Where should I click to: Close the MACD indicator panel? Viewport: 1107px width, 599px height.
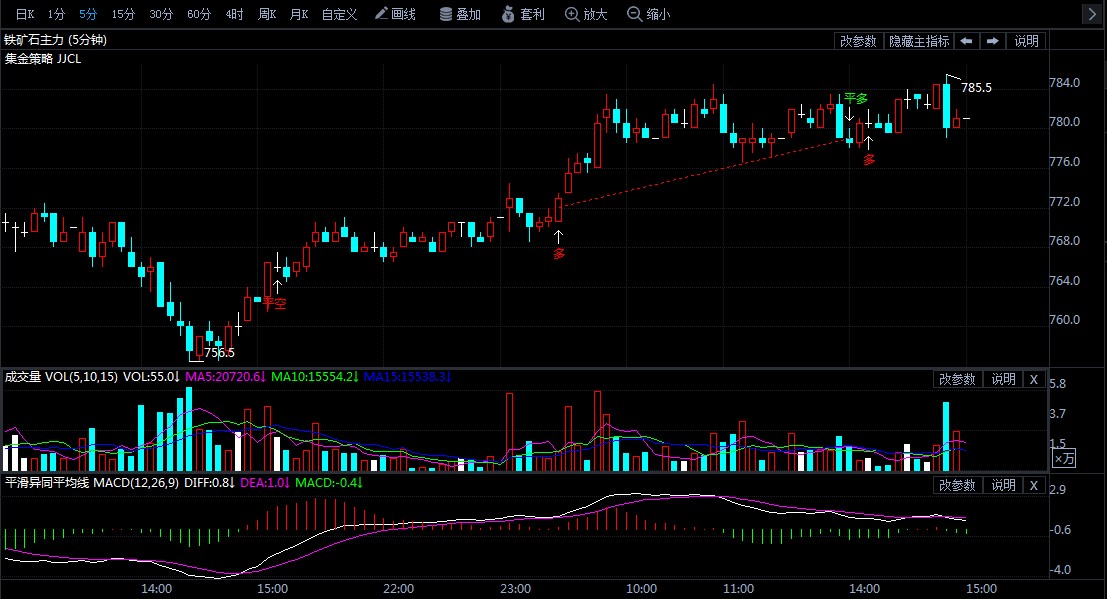pos(1034,485)
